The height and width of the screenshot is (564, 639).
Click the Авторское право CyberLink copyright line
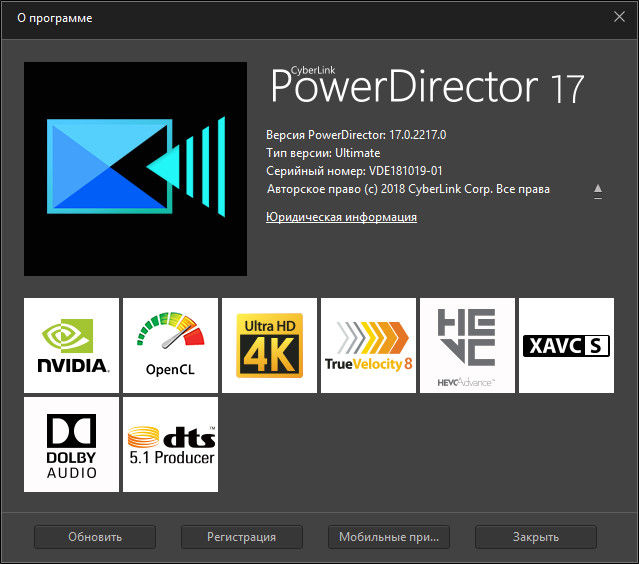408,189
